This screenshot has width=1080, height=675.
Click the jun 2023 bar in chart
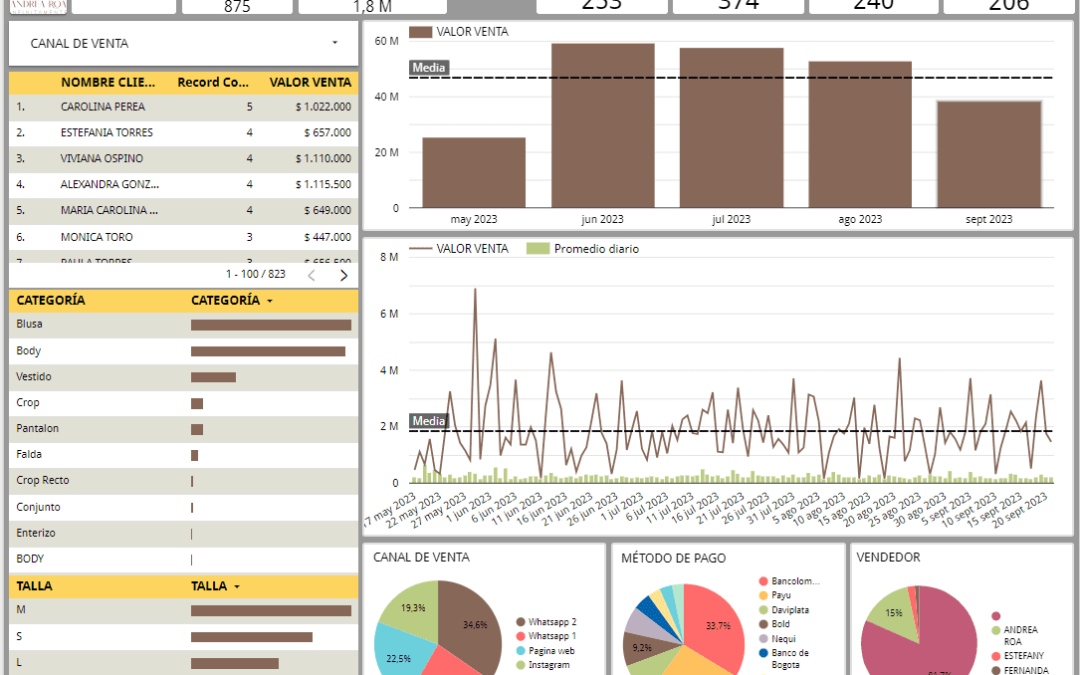tap(602, 125)
